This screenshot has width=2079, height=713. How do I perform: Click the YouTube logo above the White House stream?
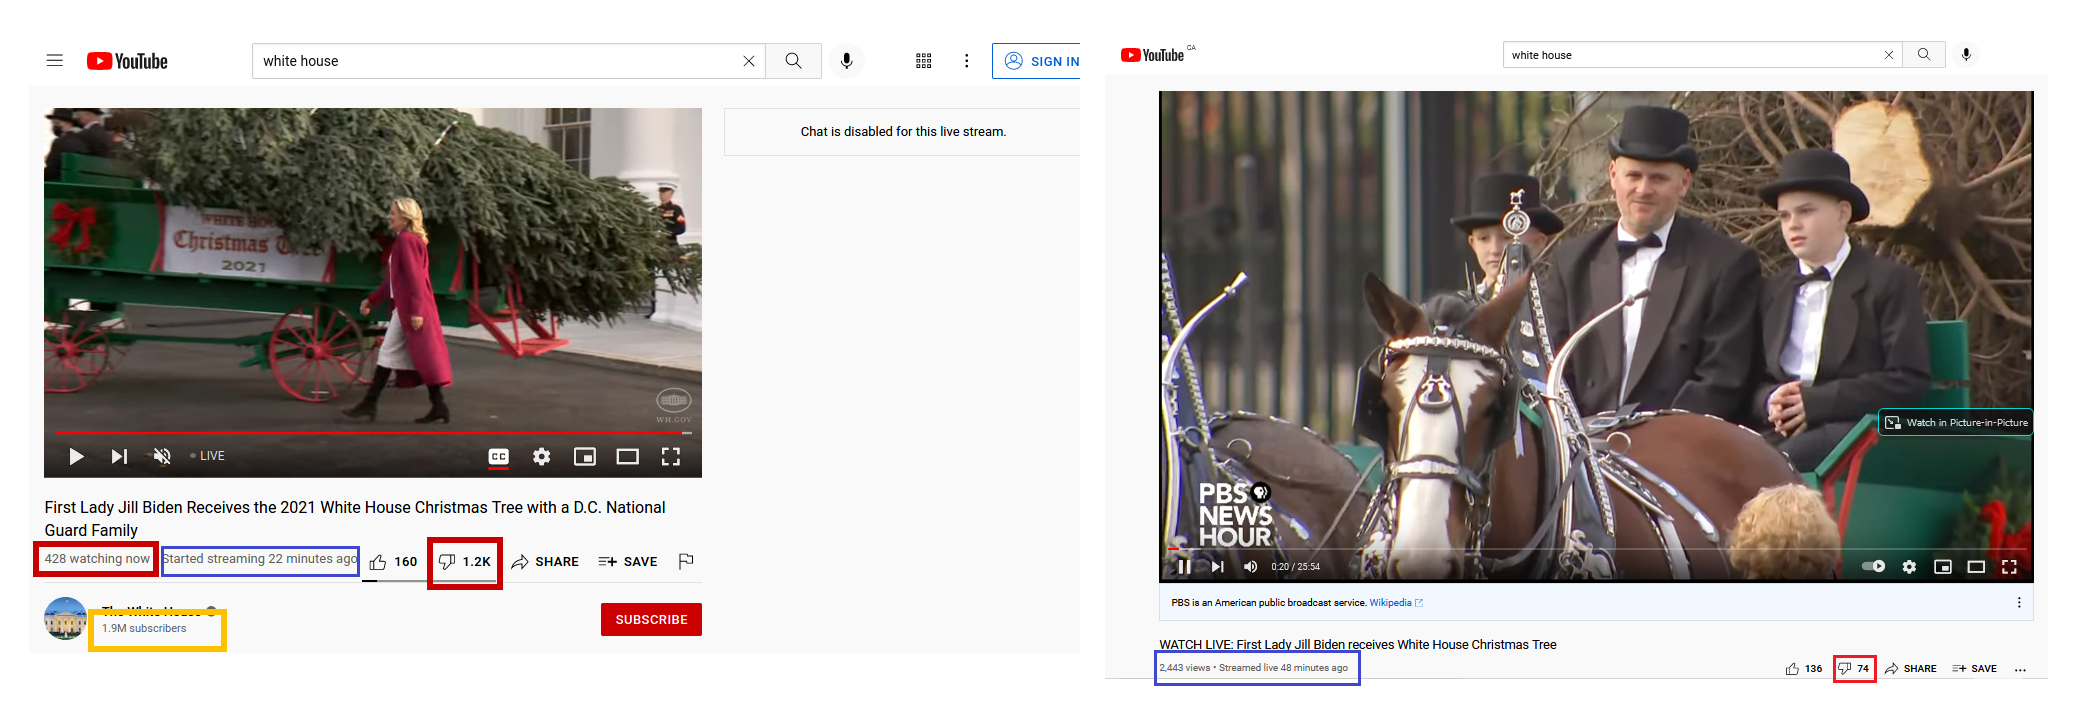[127, 61]
